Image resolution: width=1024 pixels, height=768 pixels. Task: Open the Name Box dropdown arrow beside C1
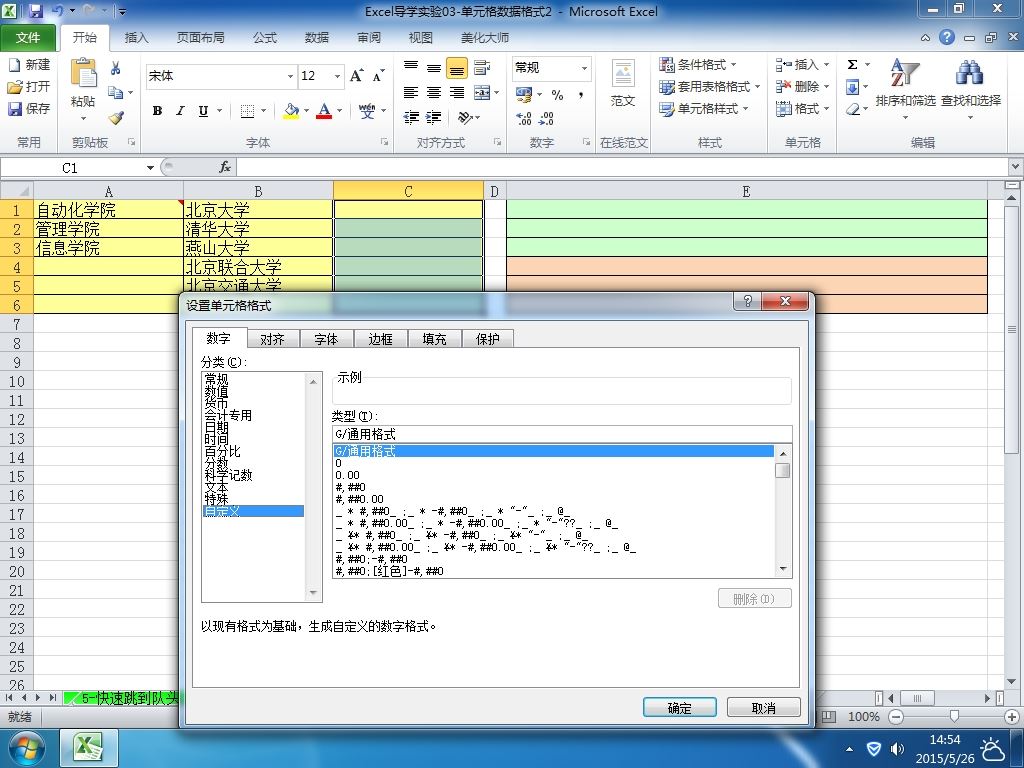point(150,168)
